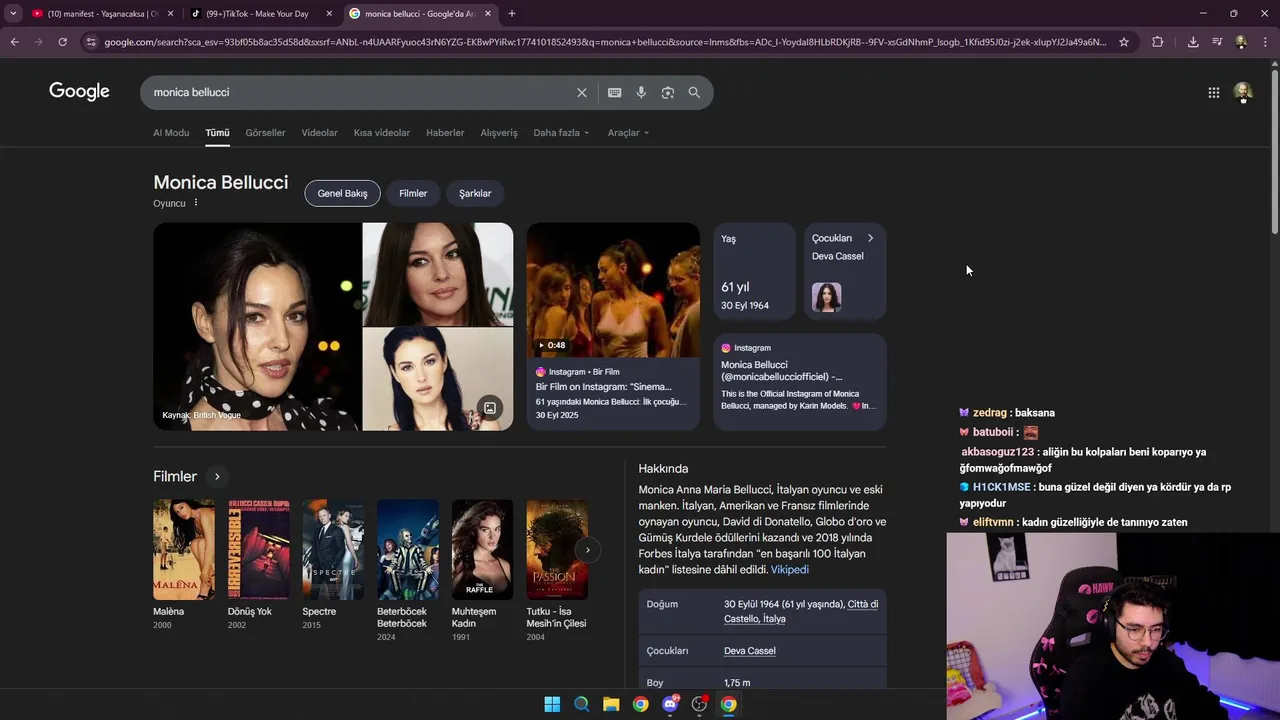Viewport: 1280px width, 720px height.
Task: Click the page vertical scrollbar
Action: coord(1274,150)
